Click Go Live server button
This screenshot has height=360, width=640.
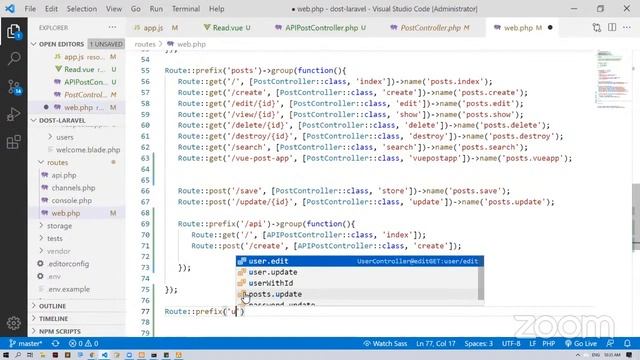point(580,344)
